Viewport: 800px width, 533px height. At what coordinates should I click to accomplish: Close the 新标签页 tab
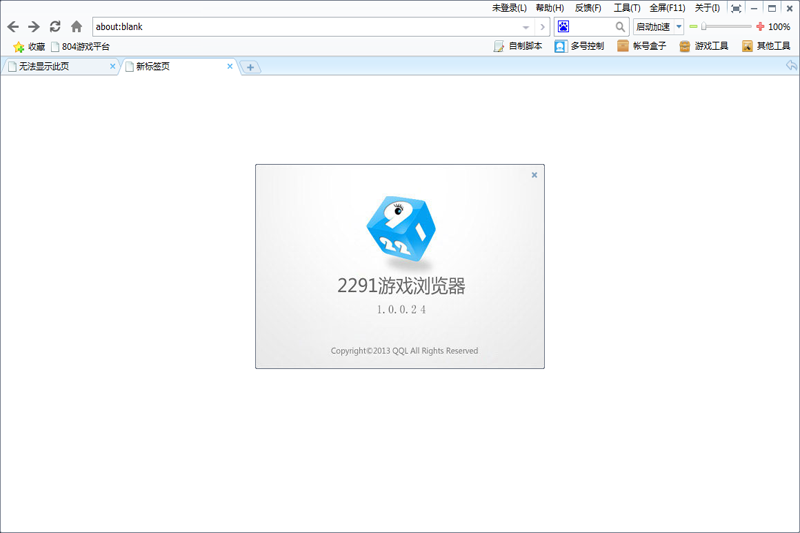click(x=230, y=66)
